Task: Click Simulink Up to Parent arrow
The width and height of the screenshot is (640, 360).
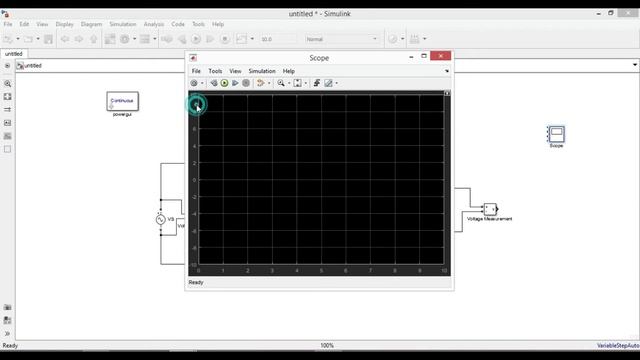Action: (x=93, y=39)
